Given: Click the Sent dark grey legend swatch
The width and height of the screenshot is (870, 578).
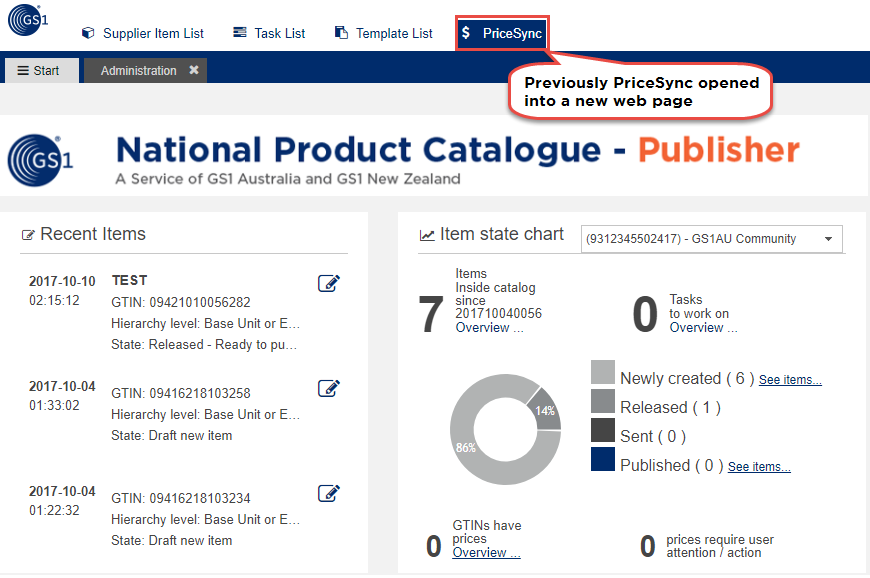Looking at the screenshot, I should [603, 430].
